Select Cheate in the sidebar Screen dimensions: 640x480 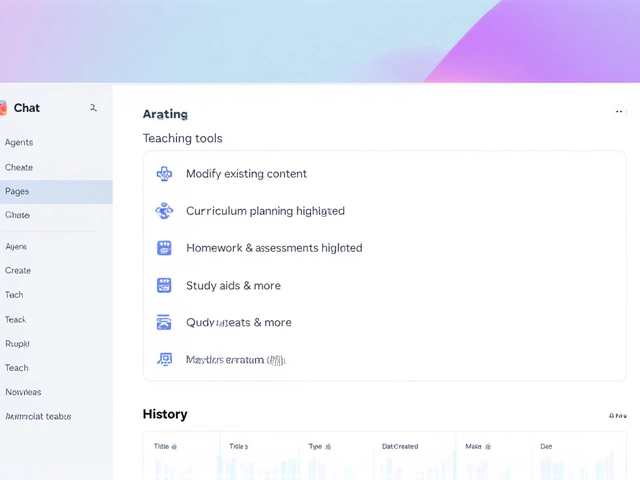click(x=19, y=167)
